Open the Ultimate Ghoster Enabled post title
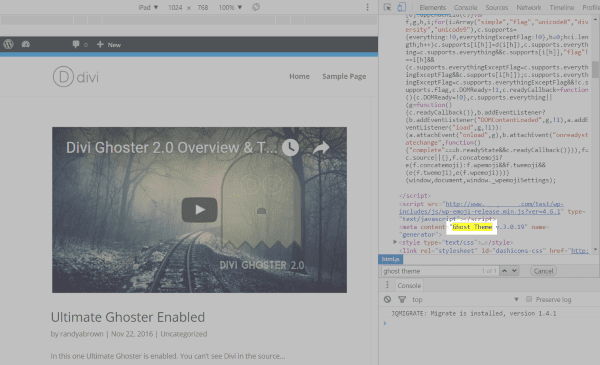Viewport: 600px width, 365px height. [x=128, y=317]
